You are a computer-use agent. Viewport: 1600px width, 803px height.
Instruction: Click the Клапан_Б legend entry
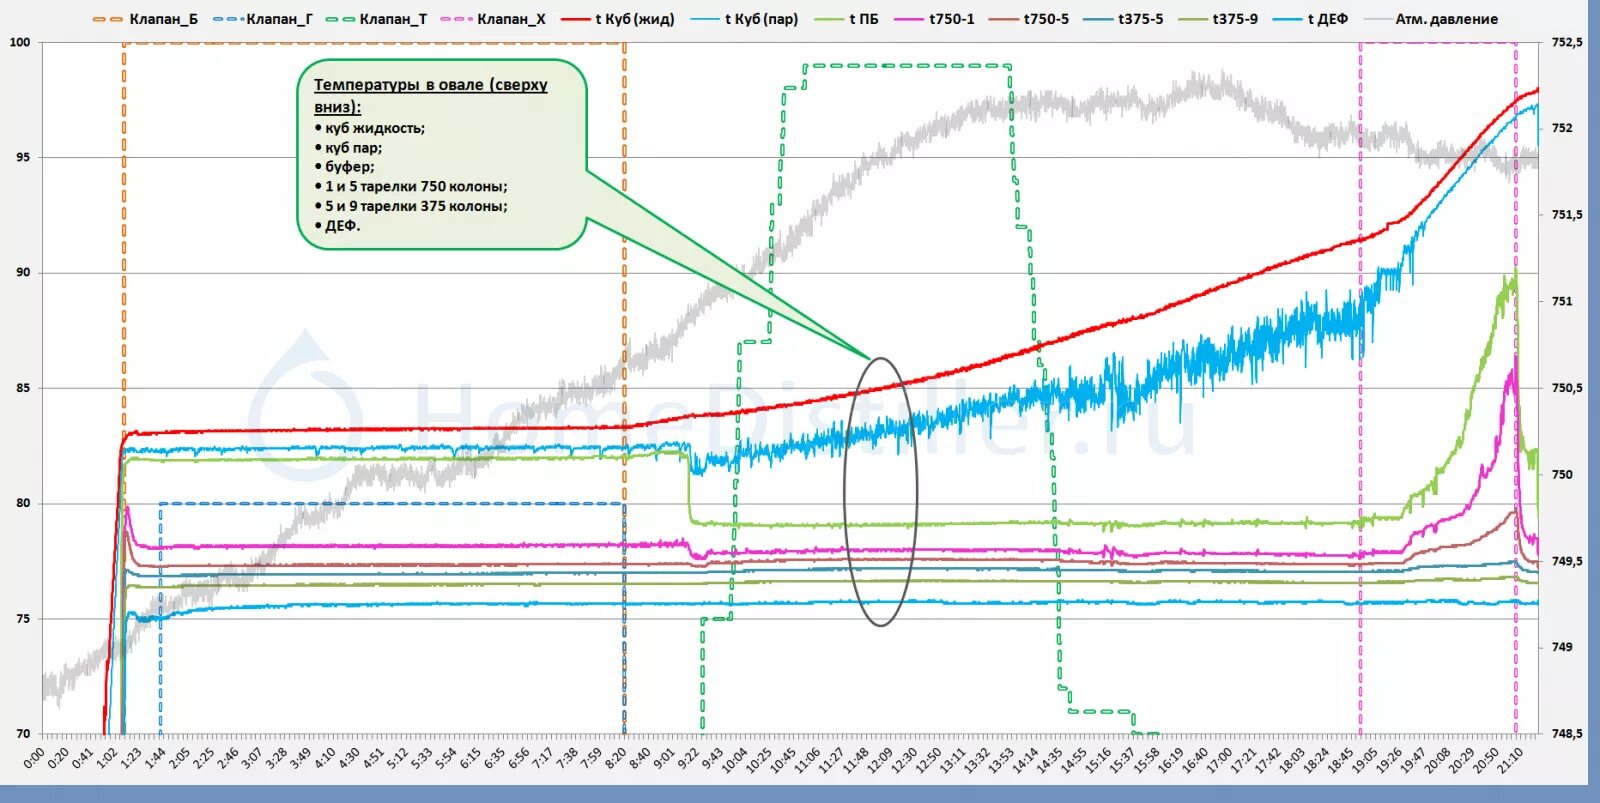coord(145,19)
